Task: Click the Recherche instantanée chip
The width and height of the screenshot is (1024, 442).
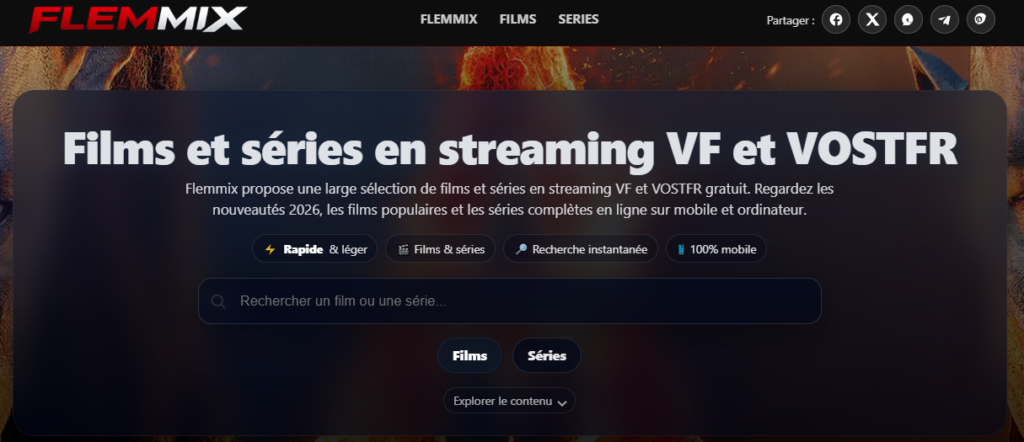Action: pos(581,249)
